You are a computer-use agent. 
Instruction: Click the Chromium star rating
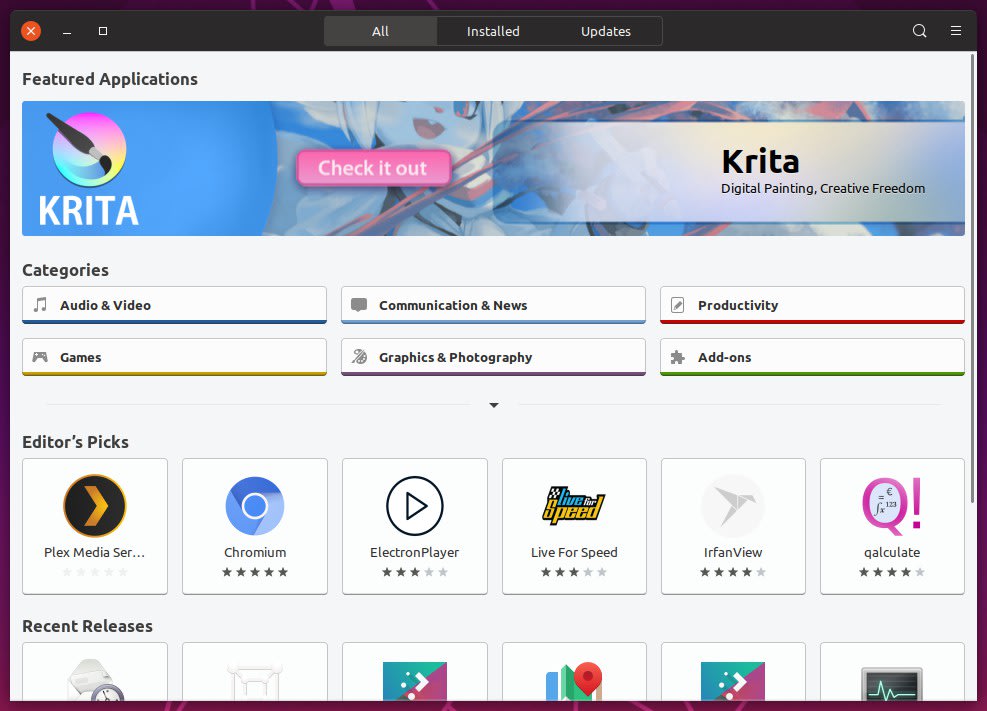tap(255, 572)
